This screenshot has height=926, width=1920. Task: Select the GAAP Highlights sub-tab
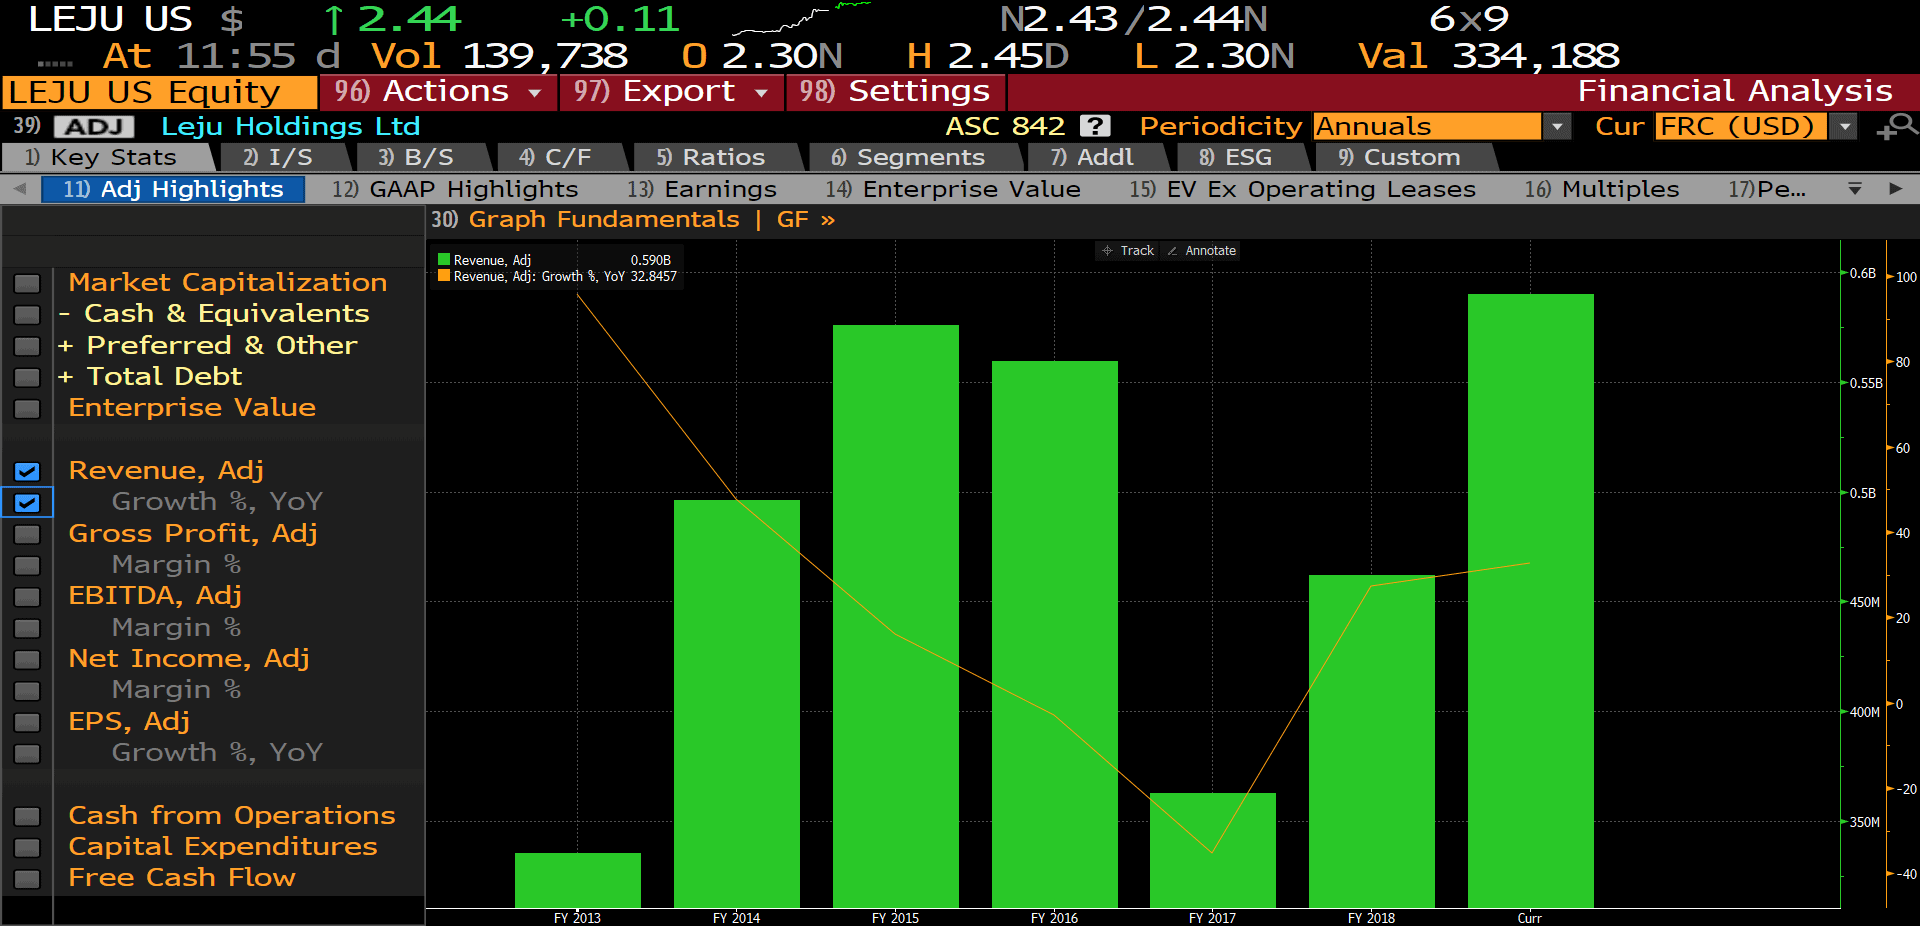pyautogui.click(x=456, y=189)
